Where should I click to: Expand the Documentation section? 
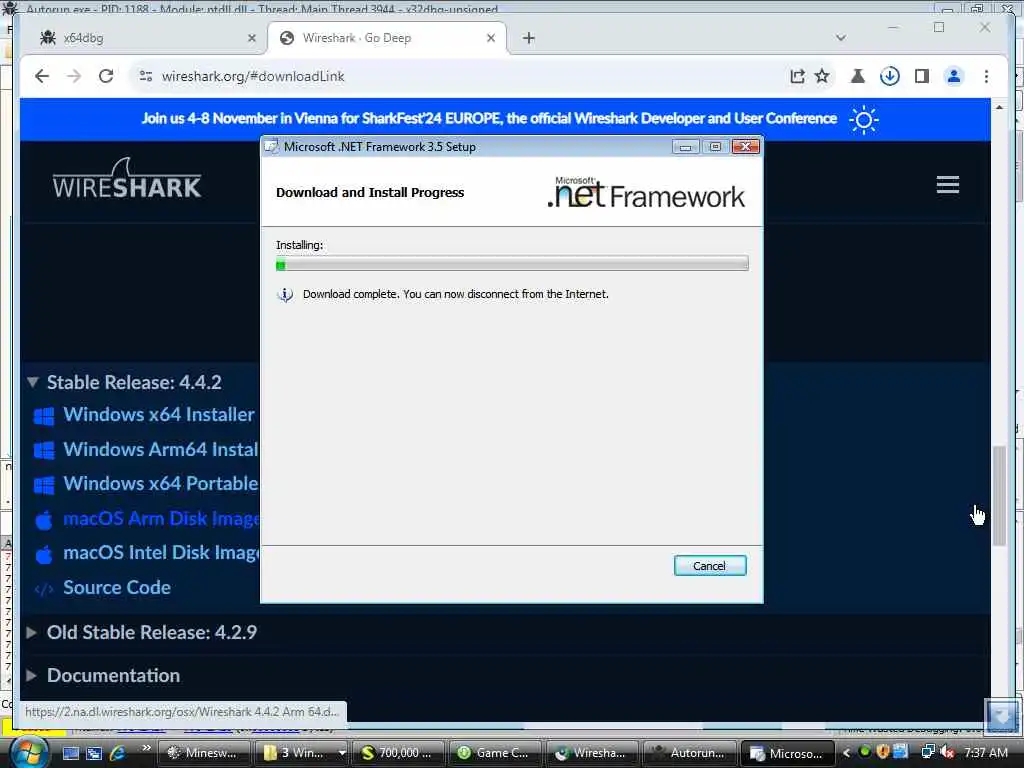click(113, 675)
